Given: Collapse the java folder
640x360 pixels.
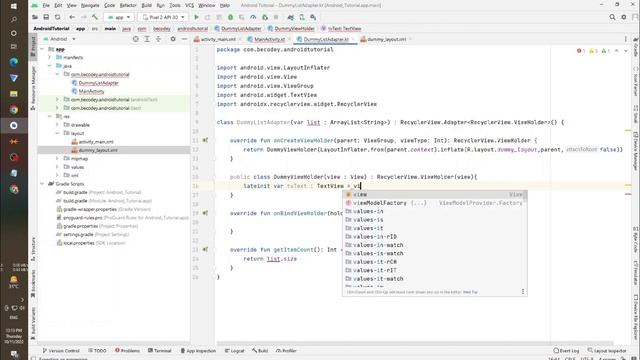Looking at the screenshot, I should 50,66.
